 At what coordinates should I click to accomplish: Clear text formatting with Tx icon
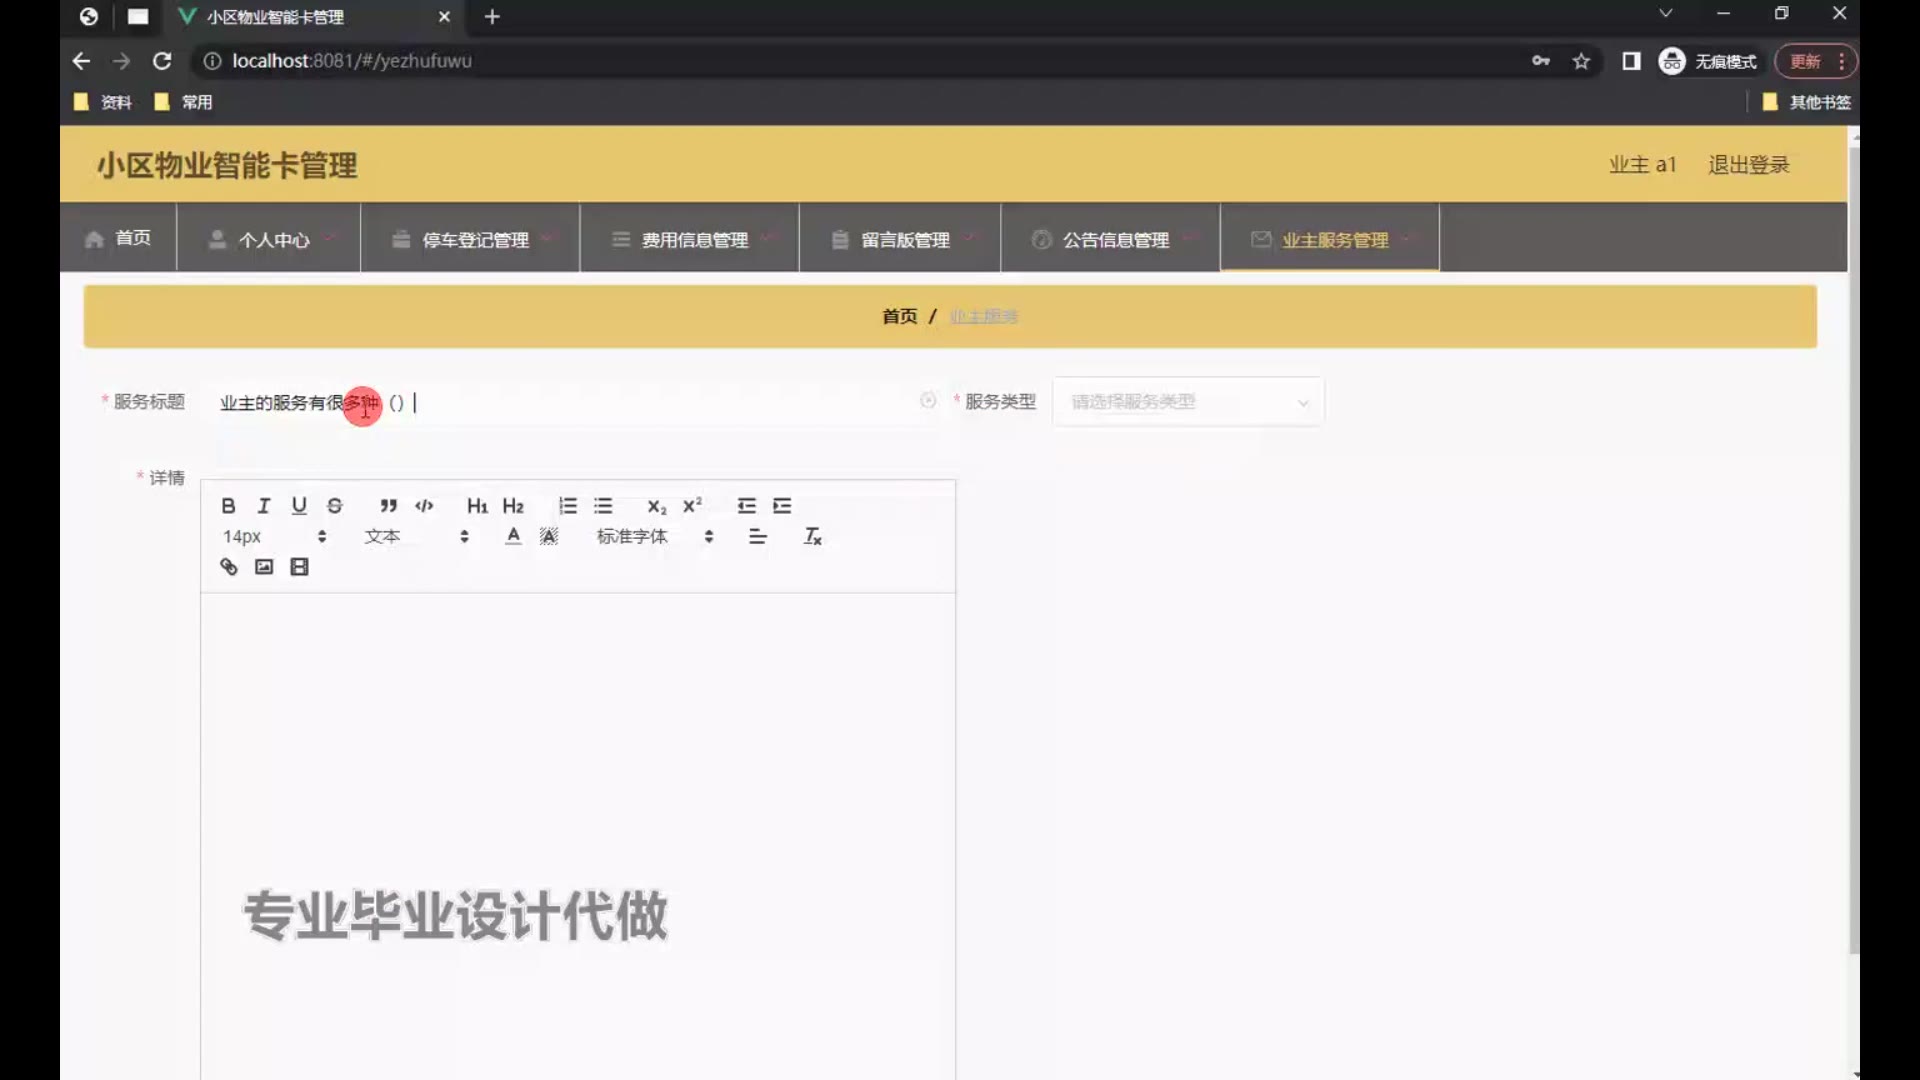point(813,537)
